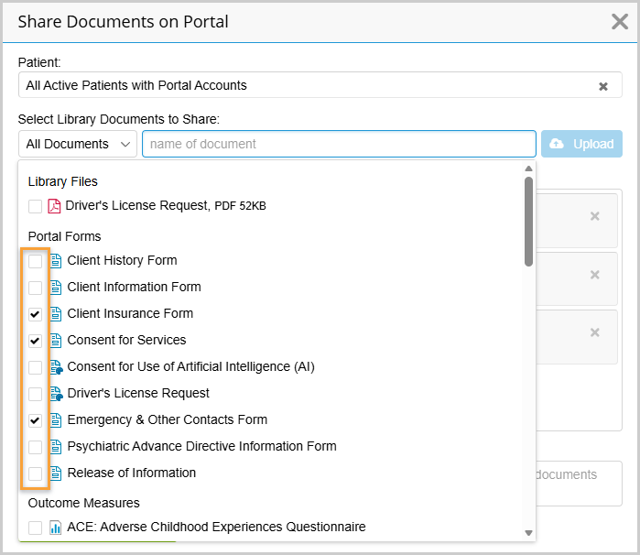Click the Client Information Form document icon
Image resolution: width=640 pixels, height=555 pixels.
coord(56,287)
